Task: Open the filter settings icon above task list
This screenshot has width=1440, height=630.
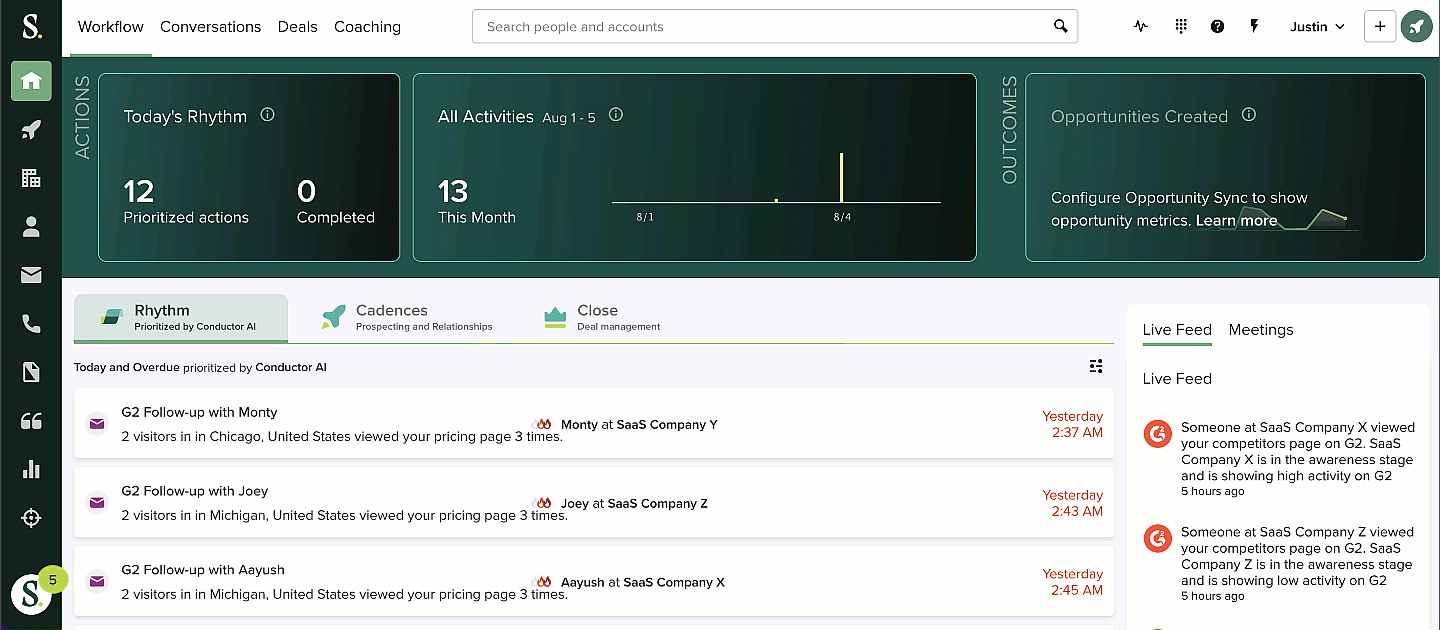Action: [1096, 366]
